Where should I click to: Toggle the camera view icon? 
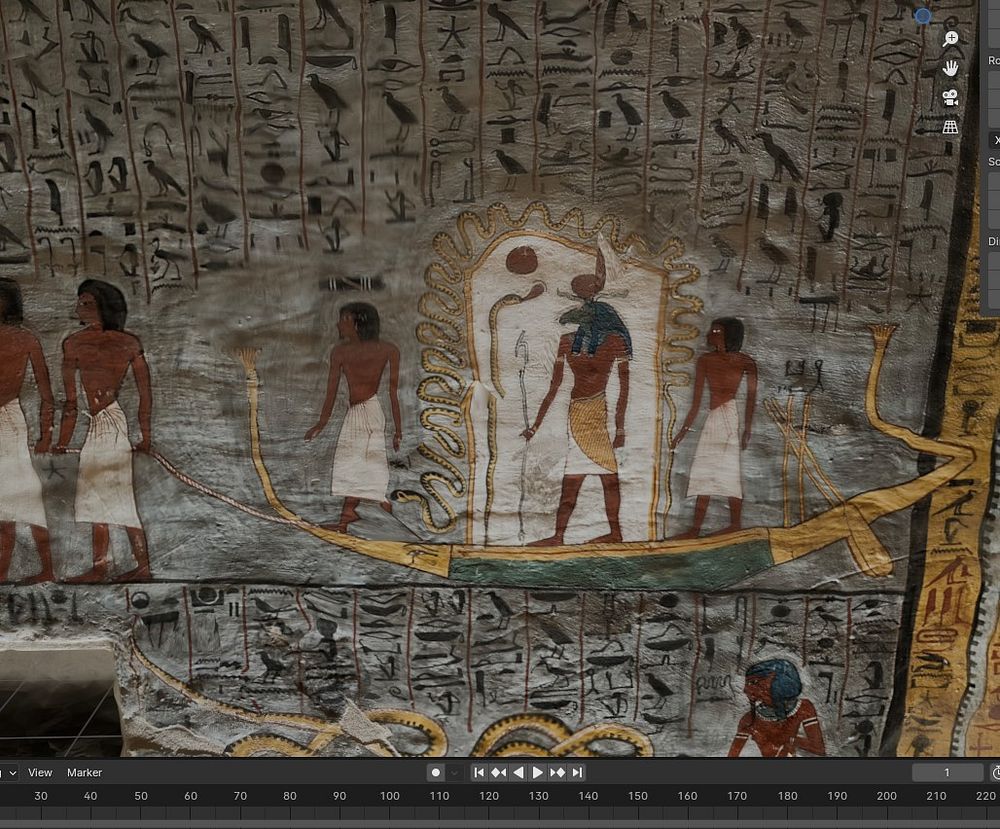(x=950, y=98)
